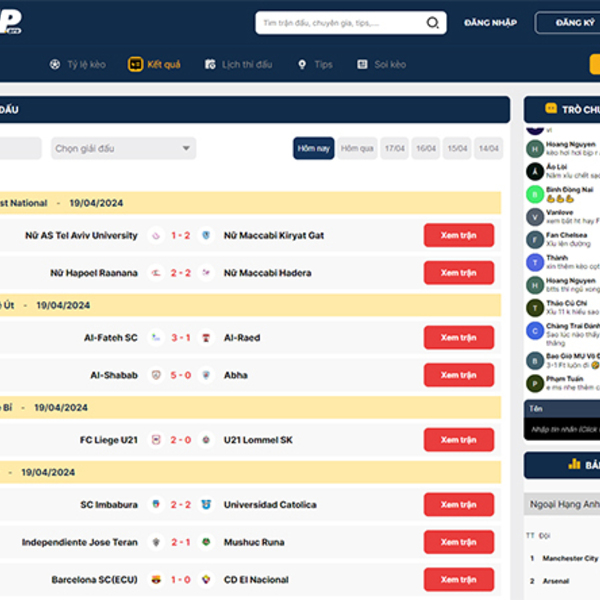Viewport: 600px width, 600px height.
Task: Click the Al-Fateh SC team logo
Action: [x=156, y=338]
